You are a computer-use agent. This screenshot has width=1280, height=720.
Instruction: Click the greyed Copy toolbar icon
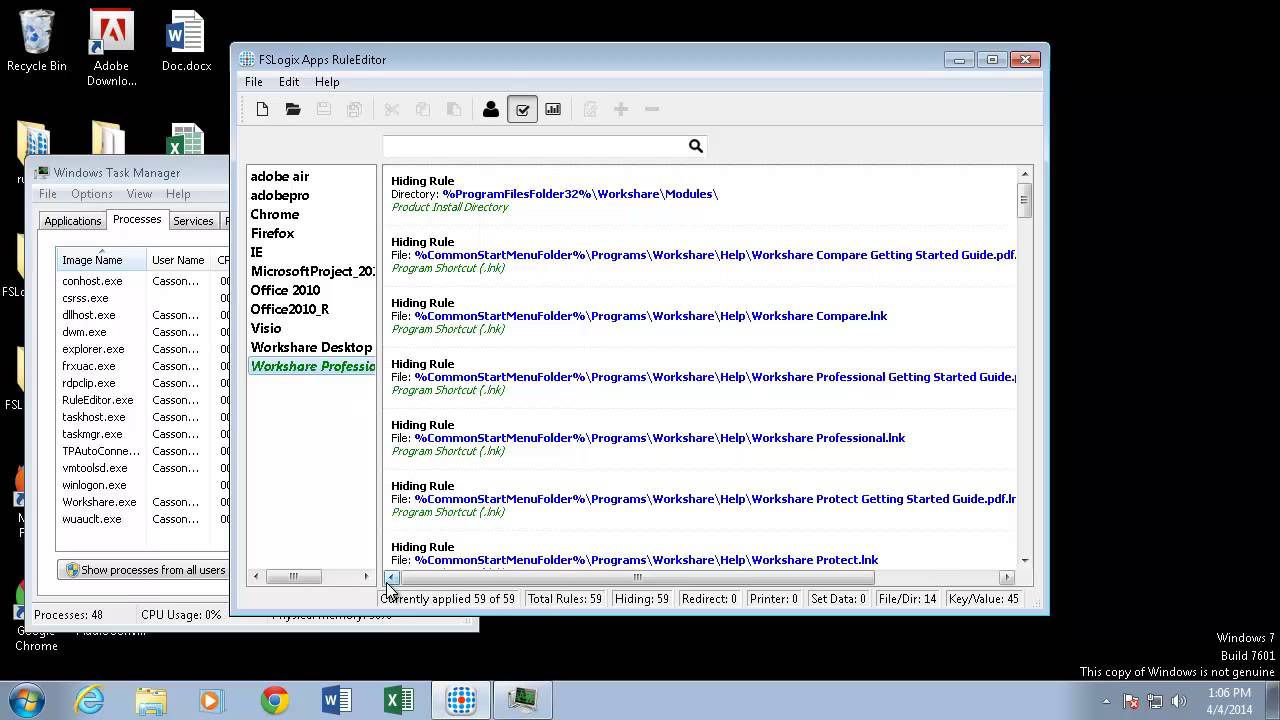pos(423,109)
